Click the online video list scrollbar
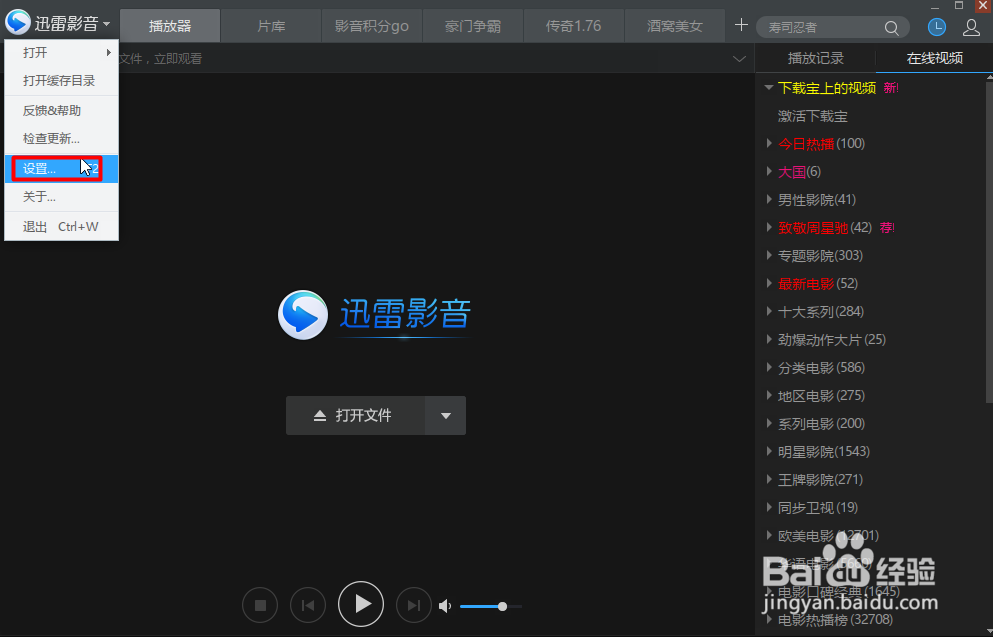This screenshot has width=993, height=637. (x=989, y=241)
